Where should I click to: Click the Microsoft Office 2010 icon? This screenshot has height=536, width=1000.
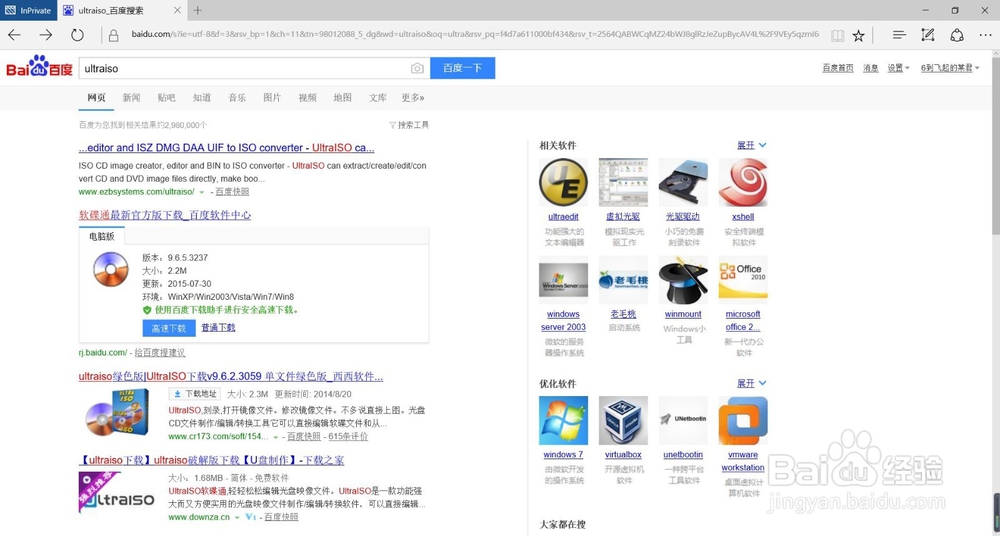pos(743,279)
